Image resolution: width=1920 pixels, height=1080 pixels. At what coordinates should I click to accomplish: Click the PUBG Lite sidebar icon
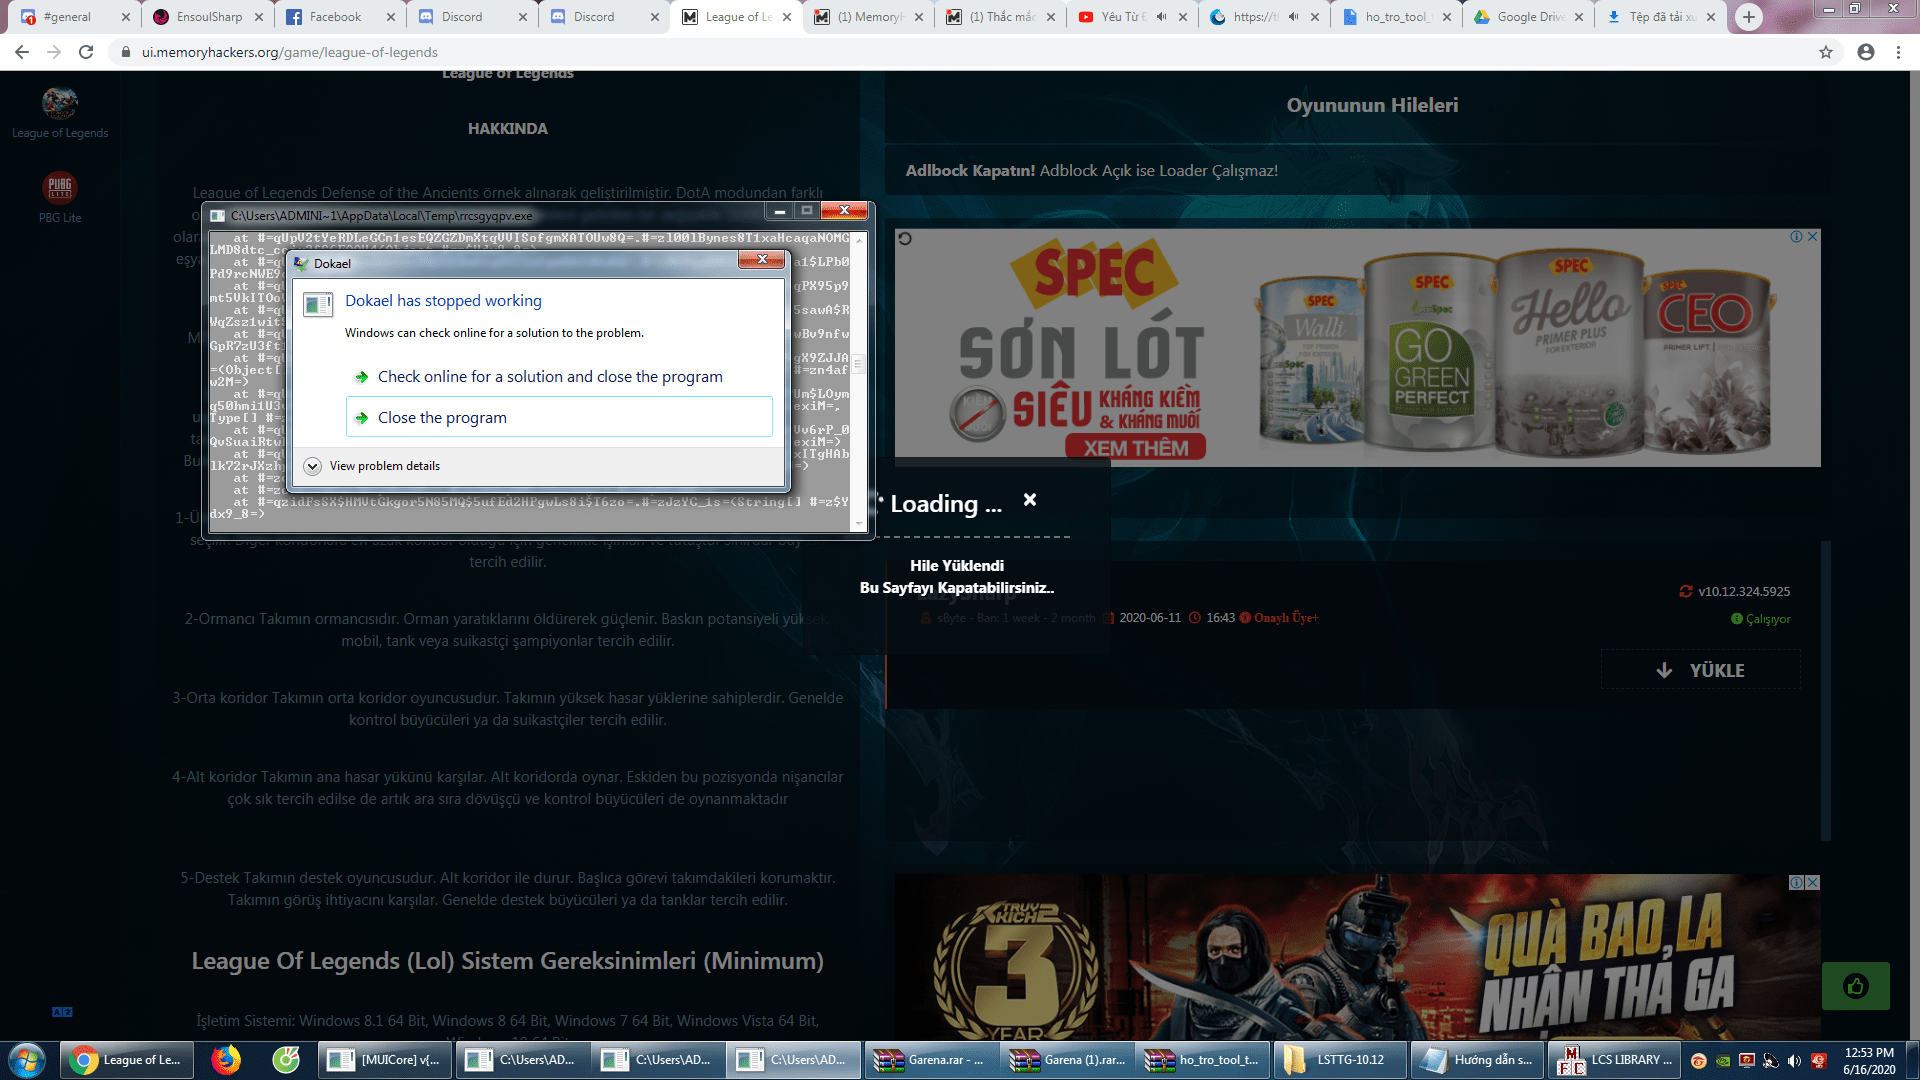click(x=60, y=187)
